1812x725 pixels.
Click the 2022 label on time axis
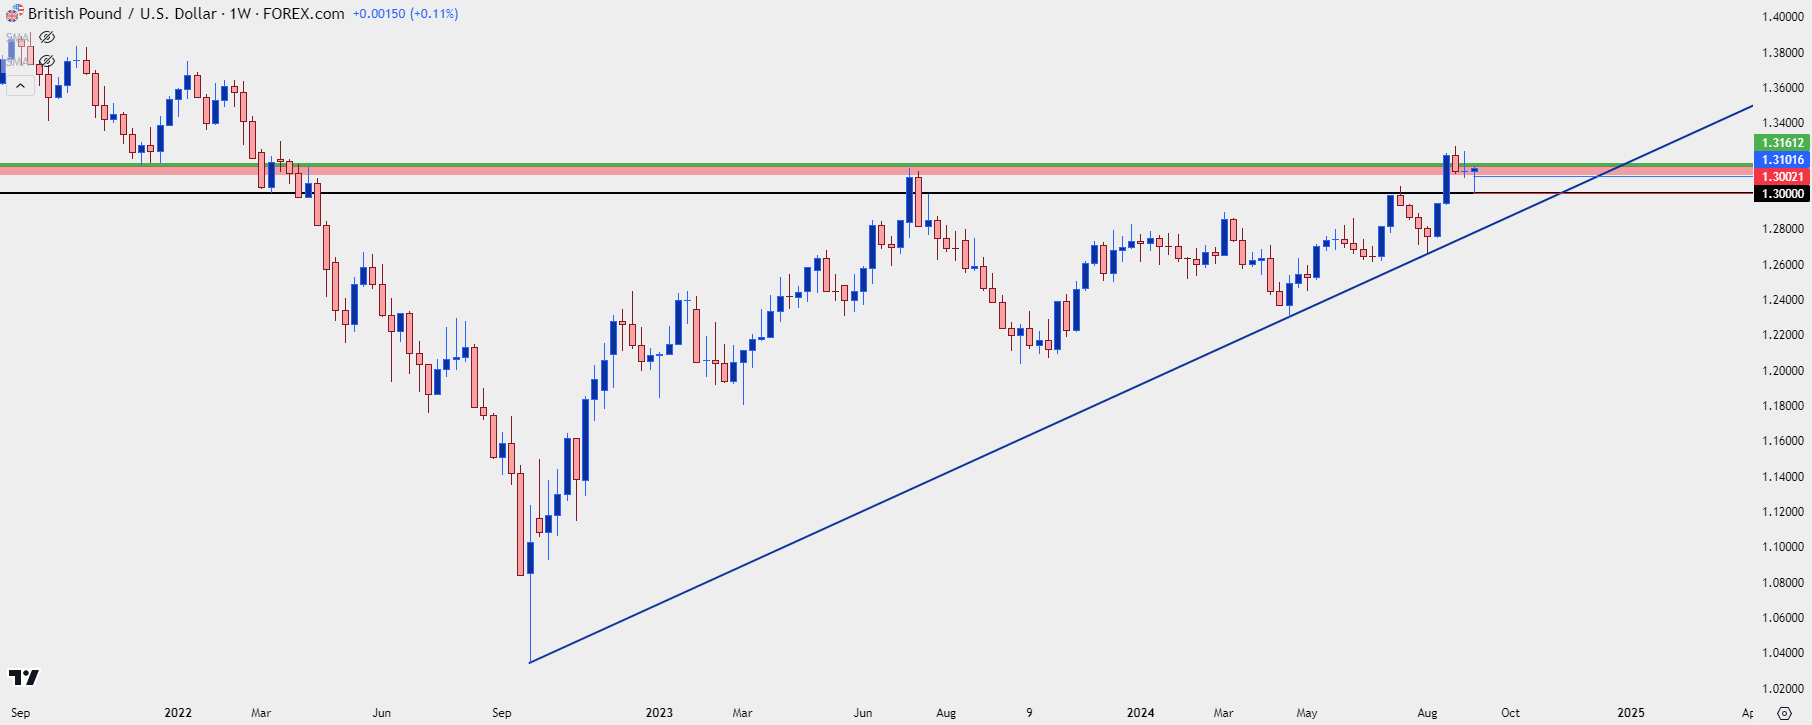tap(178, 713)
